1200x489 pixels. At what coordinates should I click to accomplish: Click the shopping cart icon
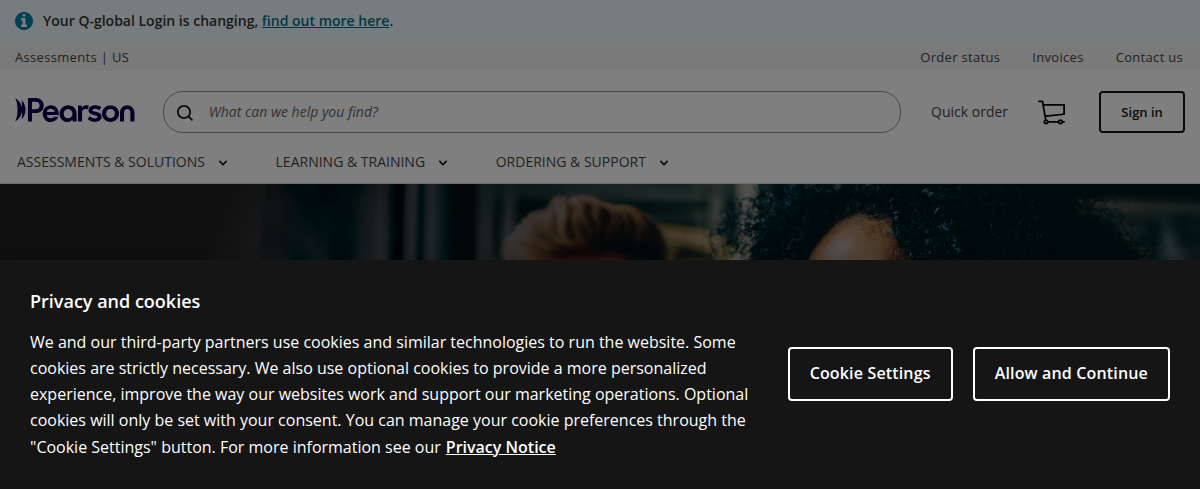1051,113
